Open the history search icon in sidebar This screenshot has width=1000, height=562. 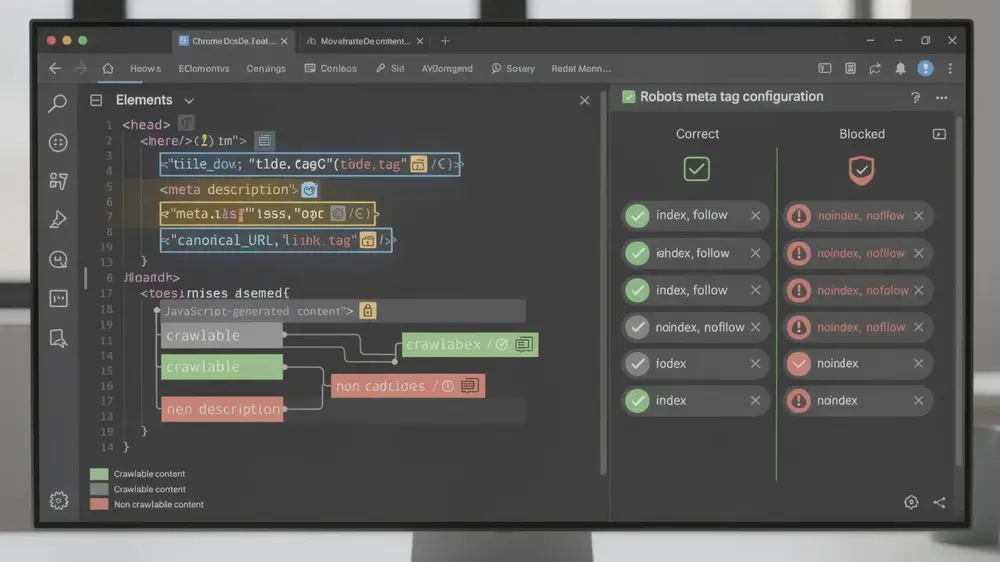[x=58, y=259]
